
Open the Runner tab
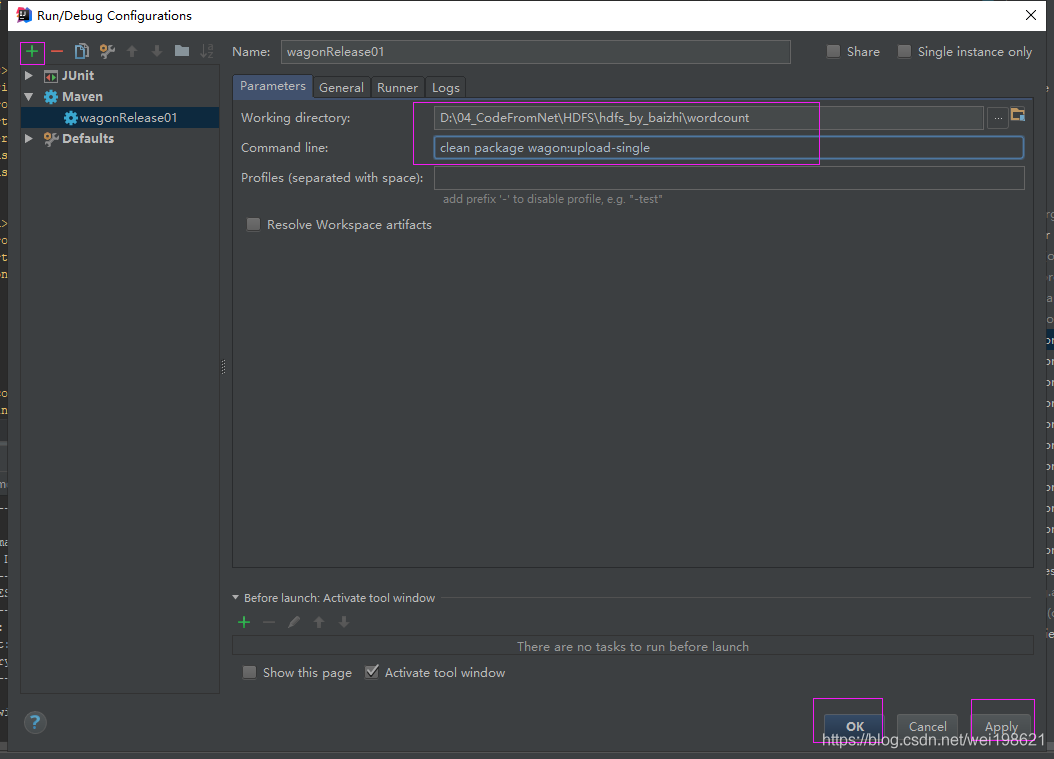coord(397,87)
